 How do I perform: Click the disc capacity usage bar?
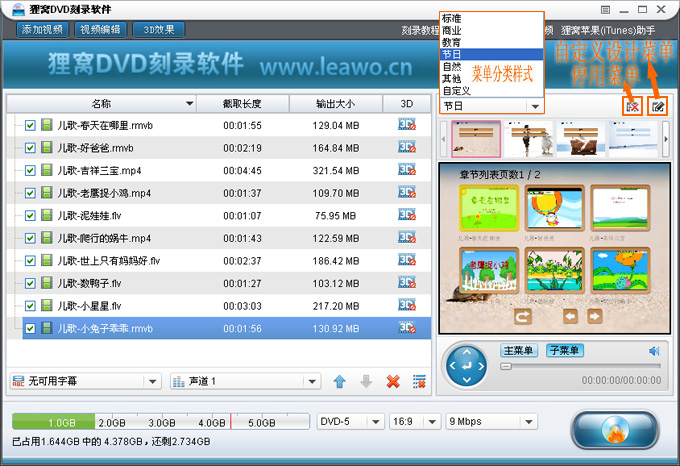[161, 421]
